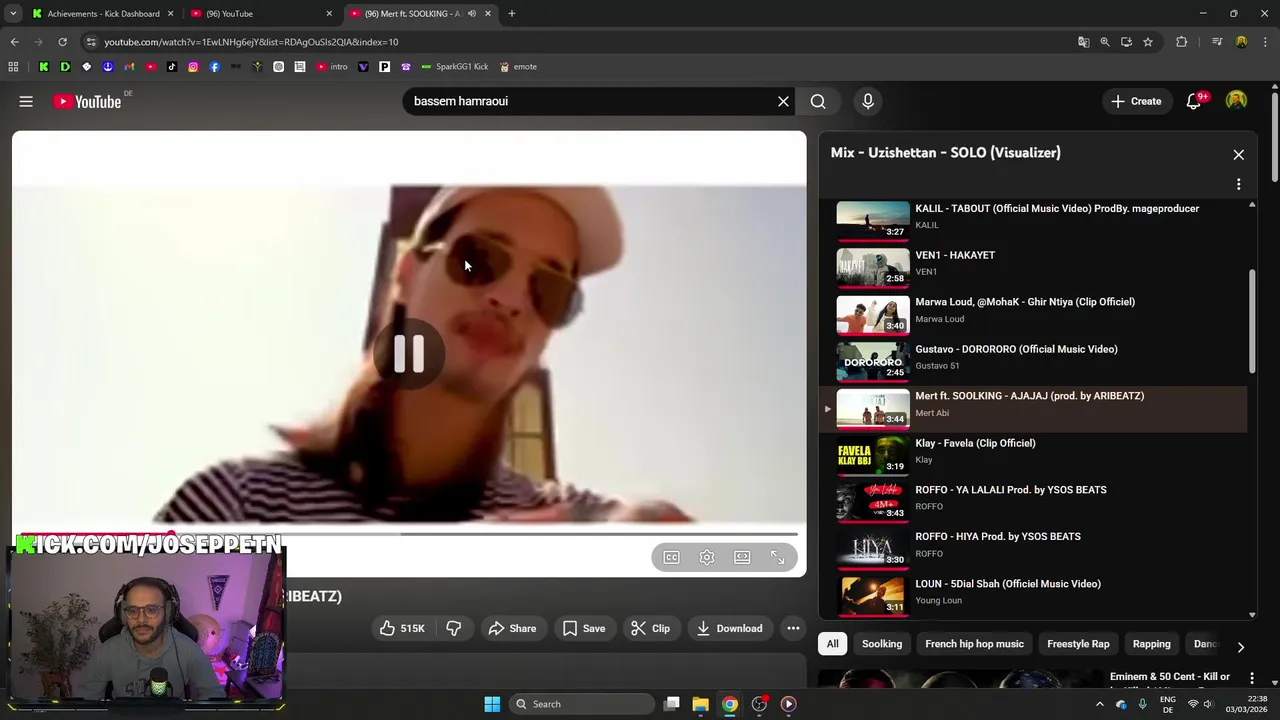Click the Save button
Screen dimensions: 1280x720
coord(583,628)
